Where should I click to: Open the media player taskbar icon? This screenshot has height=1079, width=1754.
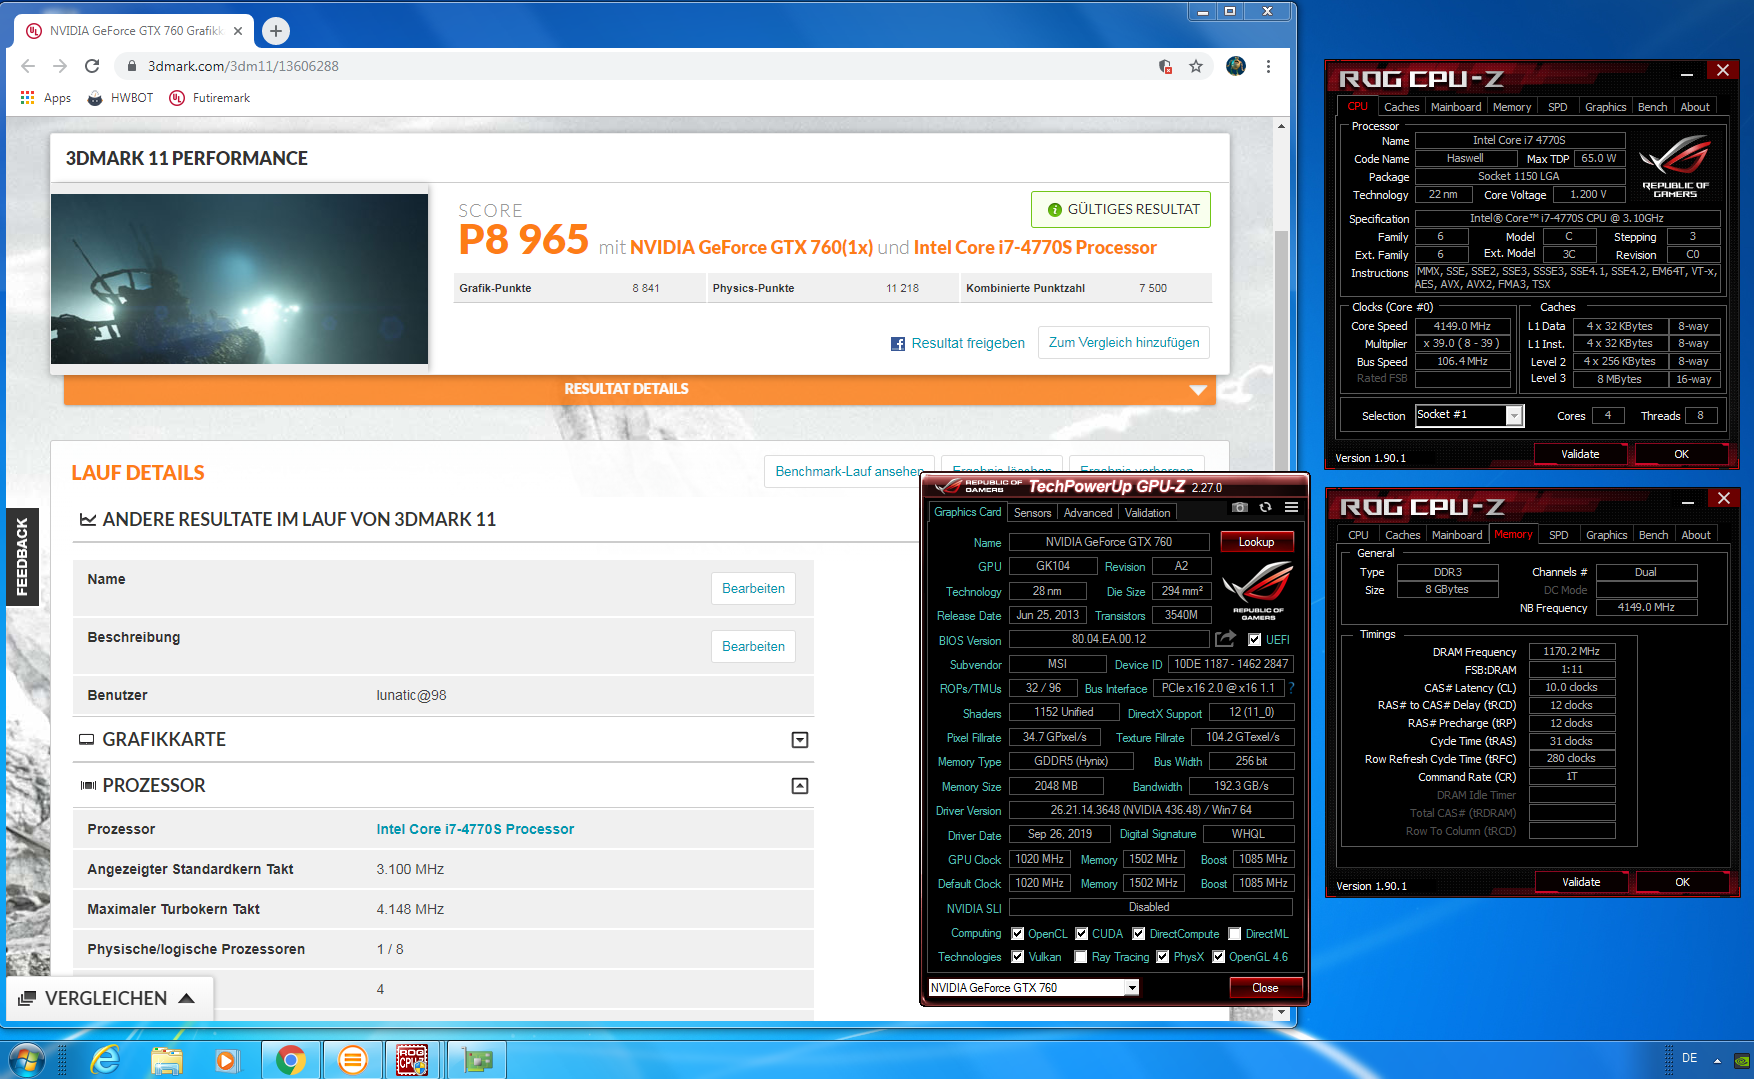click(x=228, y=1060)
